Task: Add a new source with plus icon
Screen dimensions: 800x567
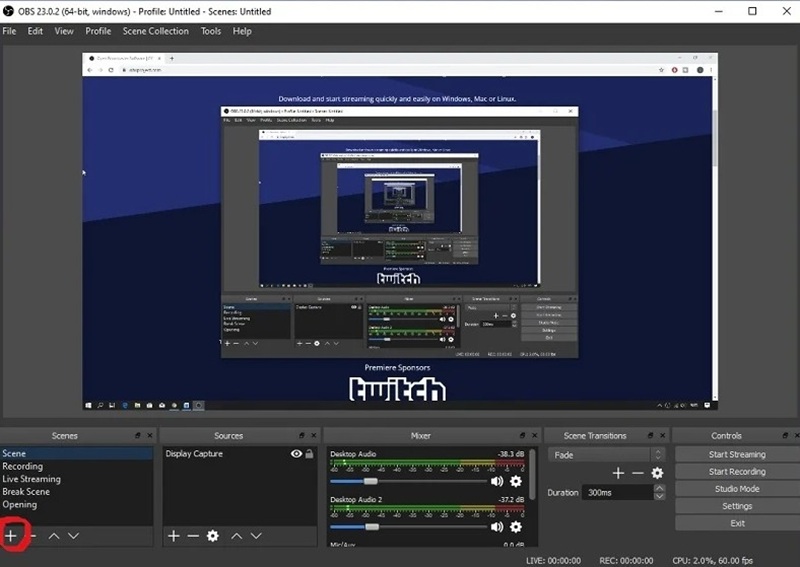Action: pos(173,536)
